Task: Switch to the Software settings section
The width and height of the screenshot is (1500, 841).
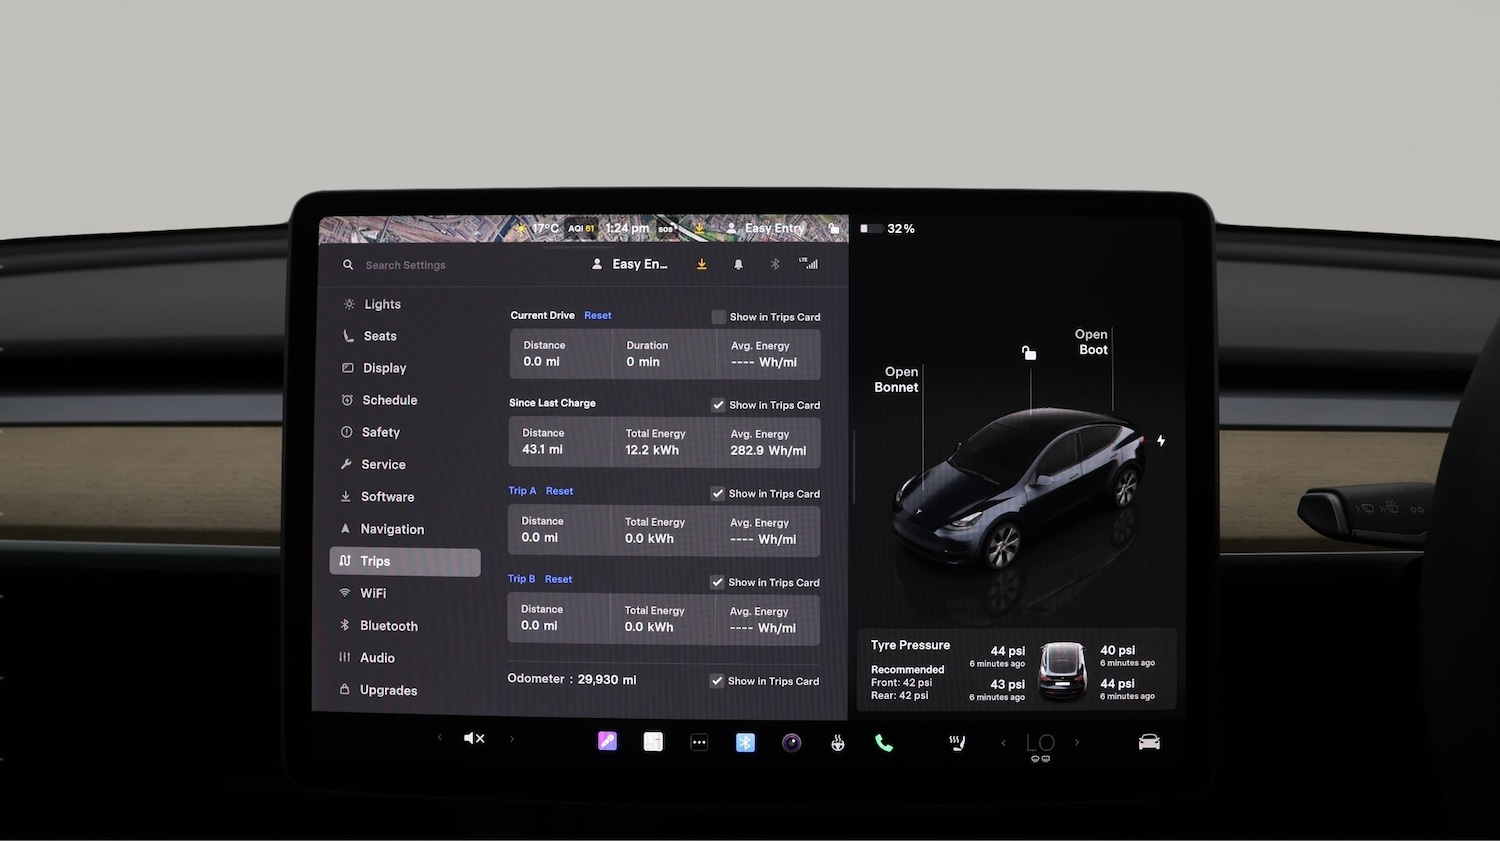Action: pyautogui.click(x=387, y=496)
